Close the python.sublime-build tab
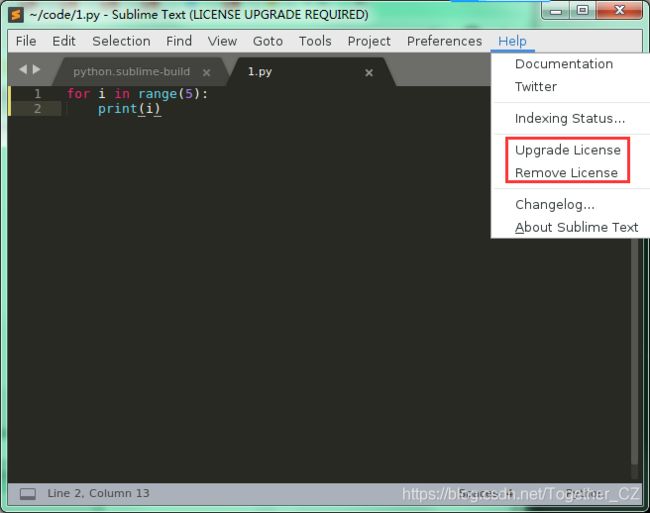The height and width of the screenshot is (513, 650). (x=206, y=73)
